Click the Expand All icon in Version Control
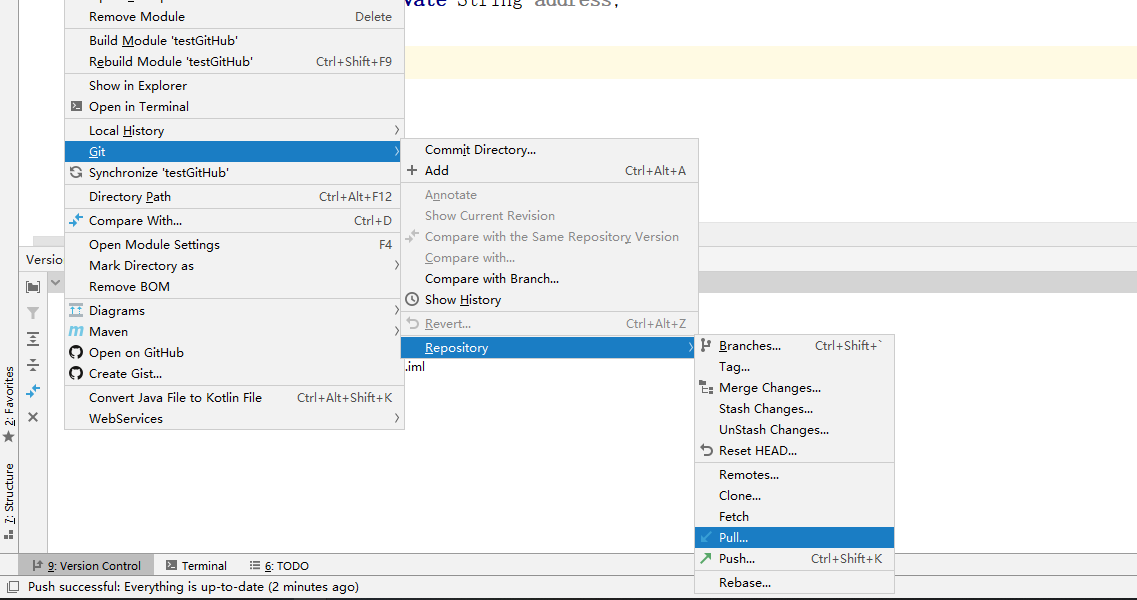 coord(33,339)
